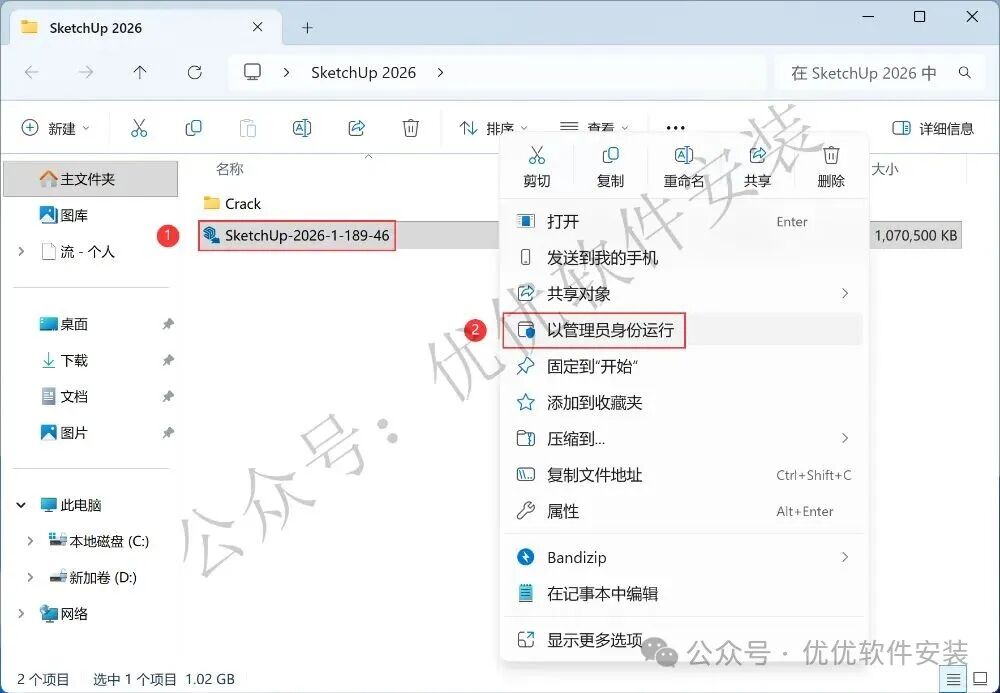The height and width of the screenshot is (693, 1000).
Task: Open the 新建 dropdown
Action: pos(55,128)
